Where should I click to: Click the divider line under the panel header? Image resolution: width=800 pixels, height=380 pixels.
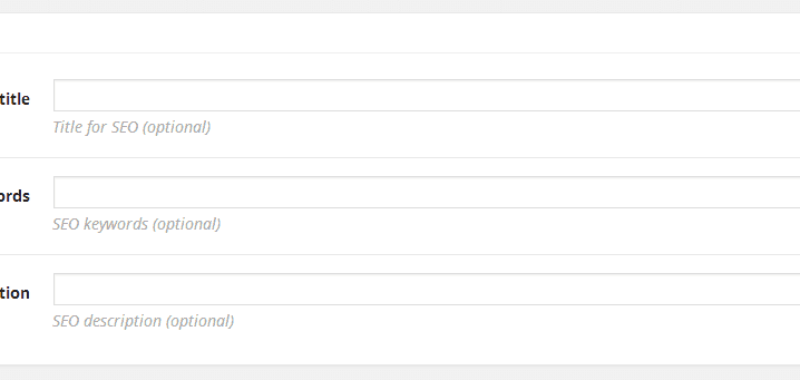pyautogui.click(x=400, y=53)
